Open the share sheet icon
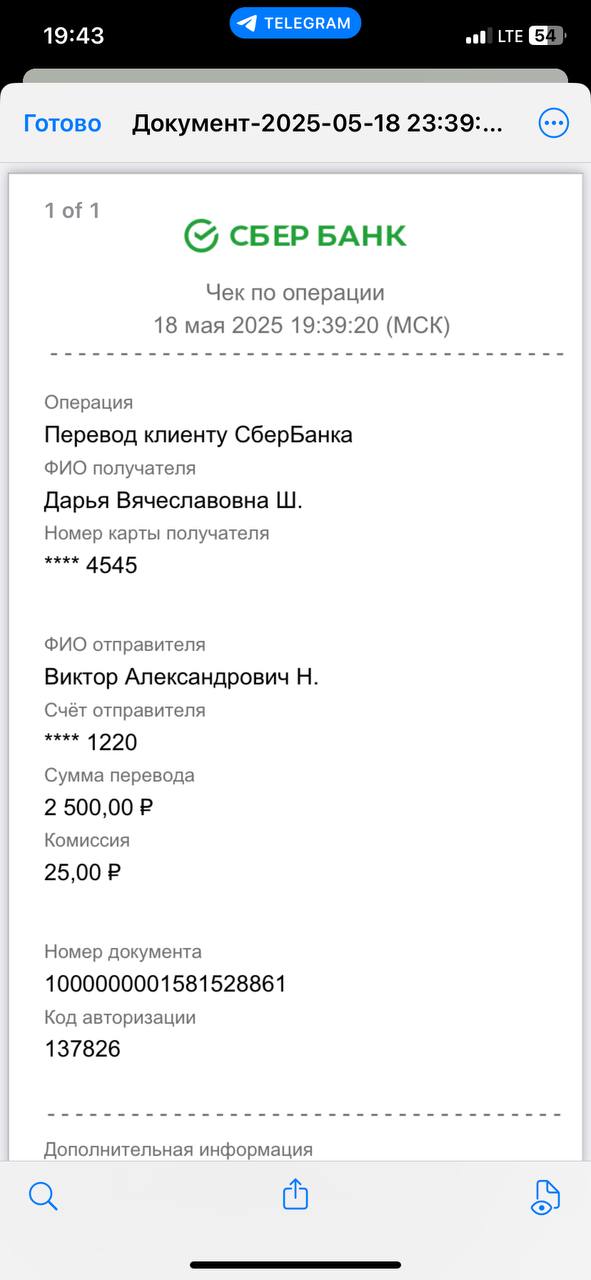Screen dimensions: 591x1280 295,1194
